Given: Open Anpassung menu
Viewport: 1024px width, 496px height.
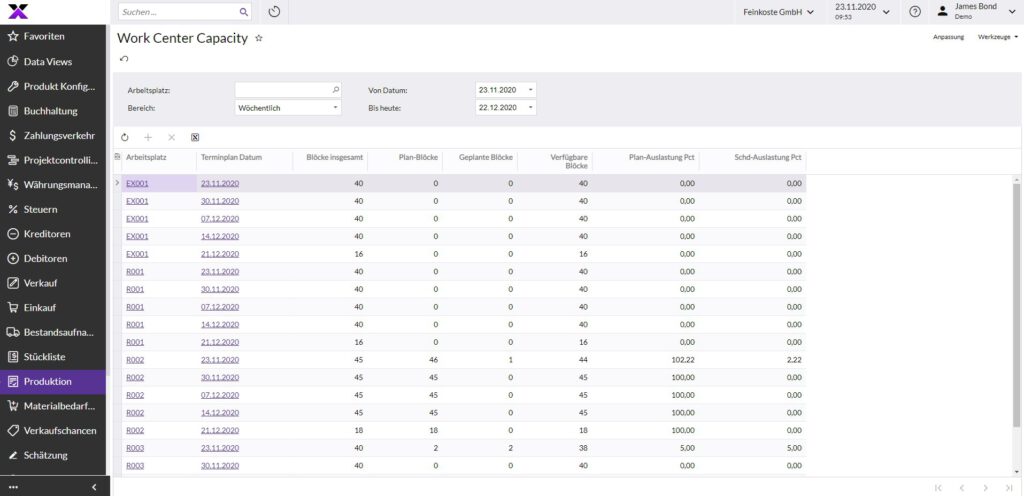Looking at the screenshot, I should click(x=948, y=37).
